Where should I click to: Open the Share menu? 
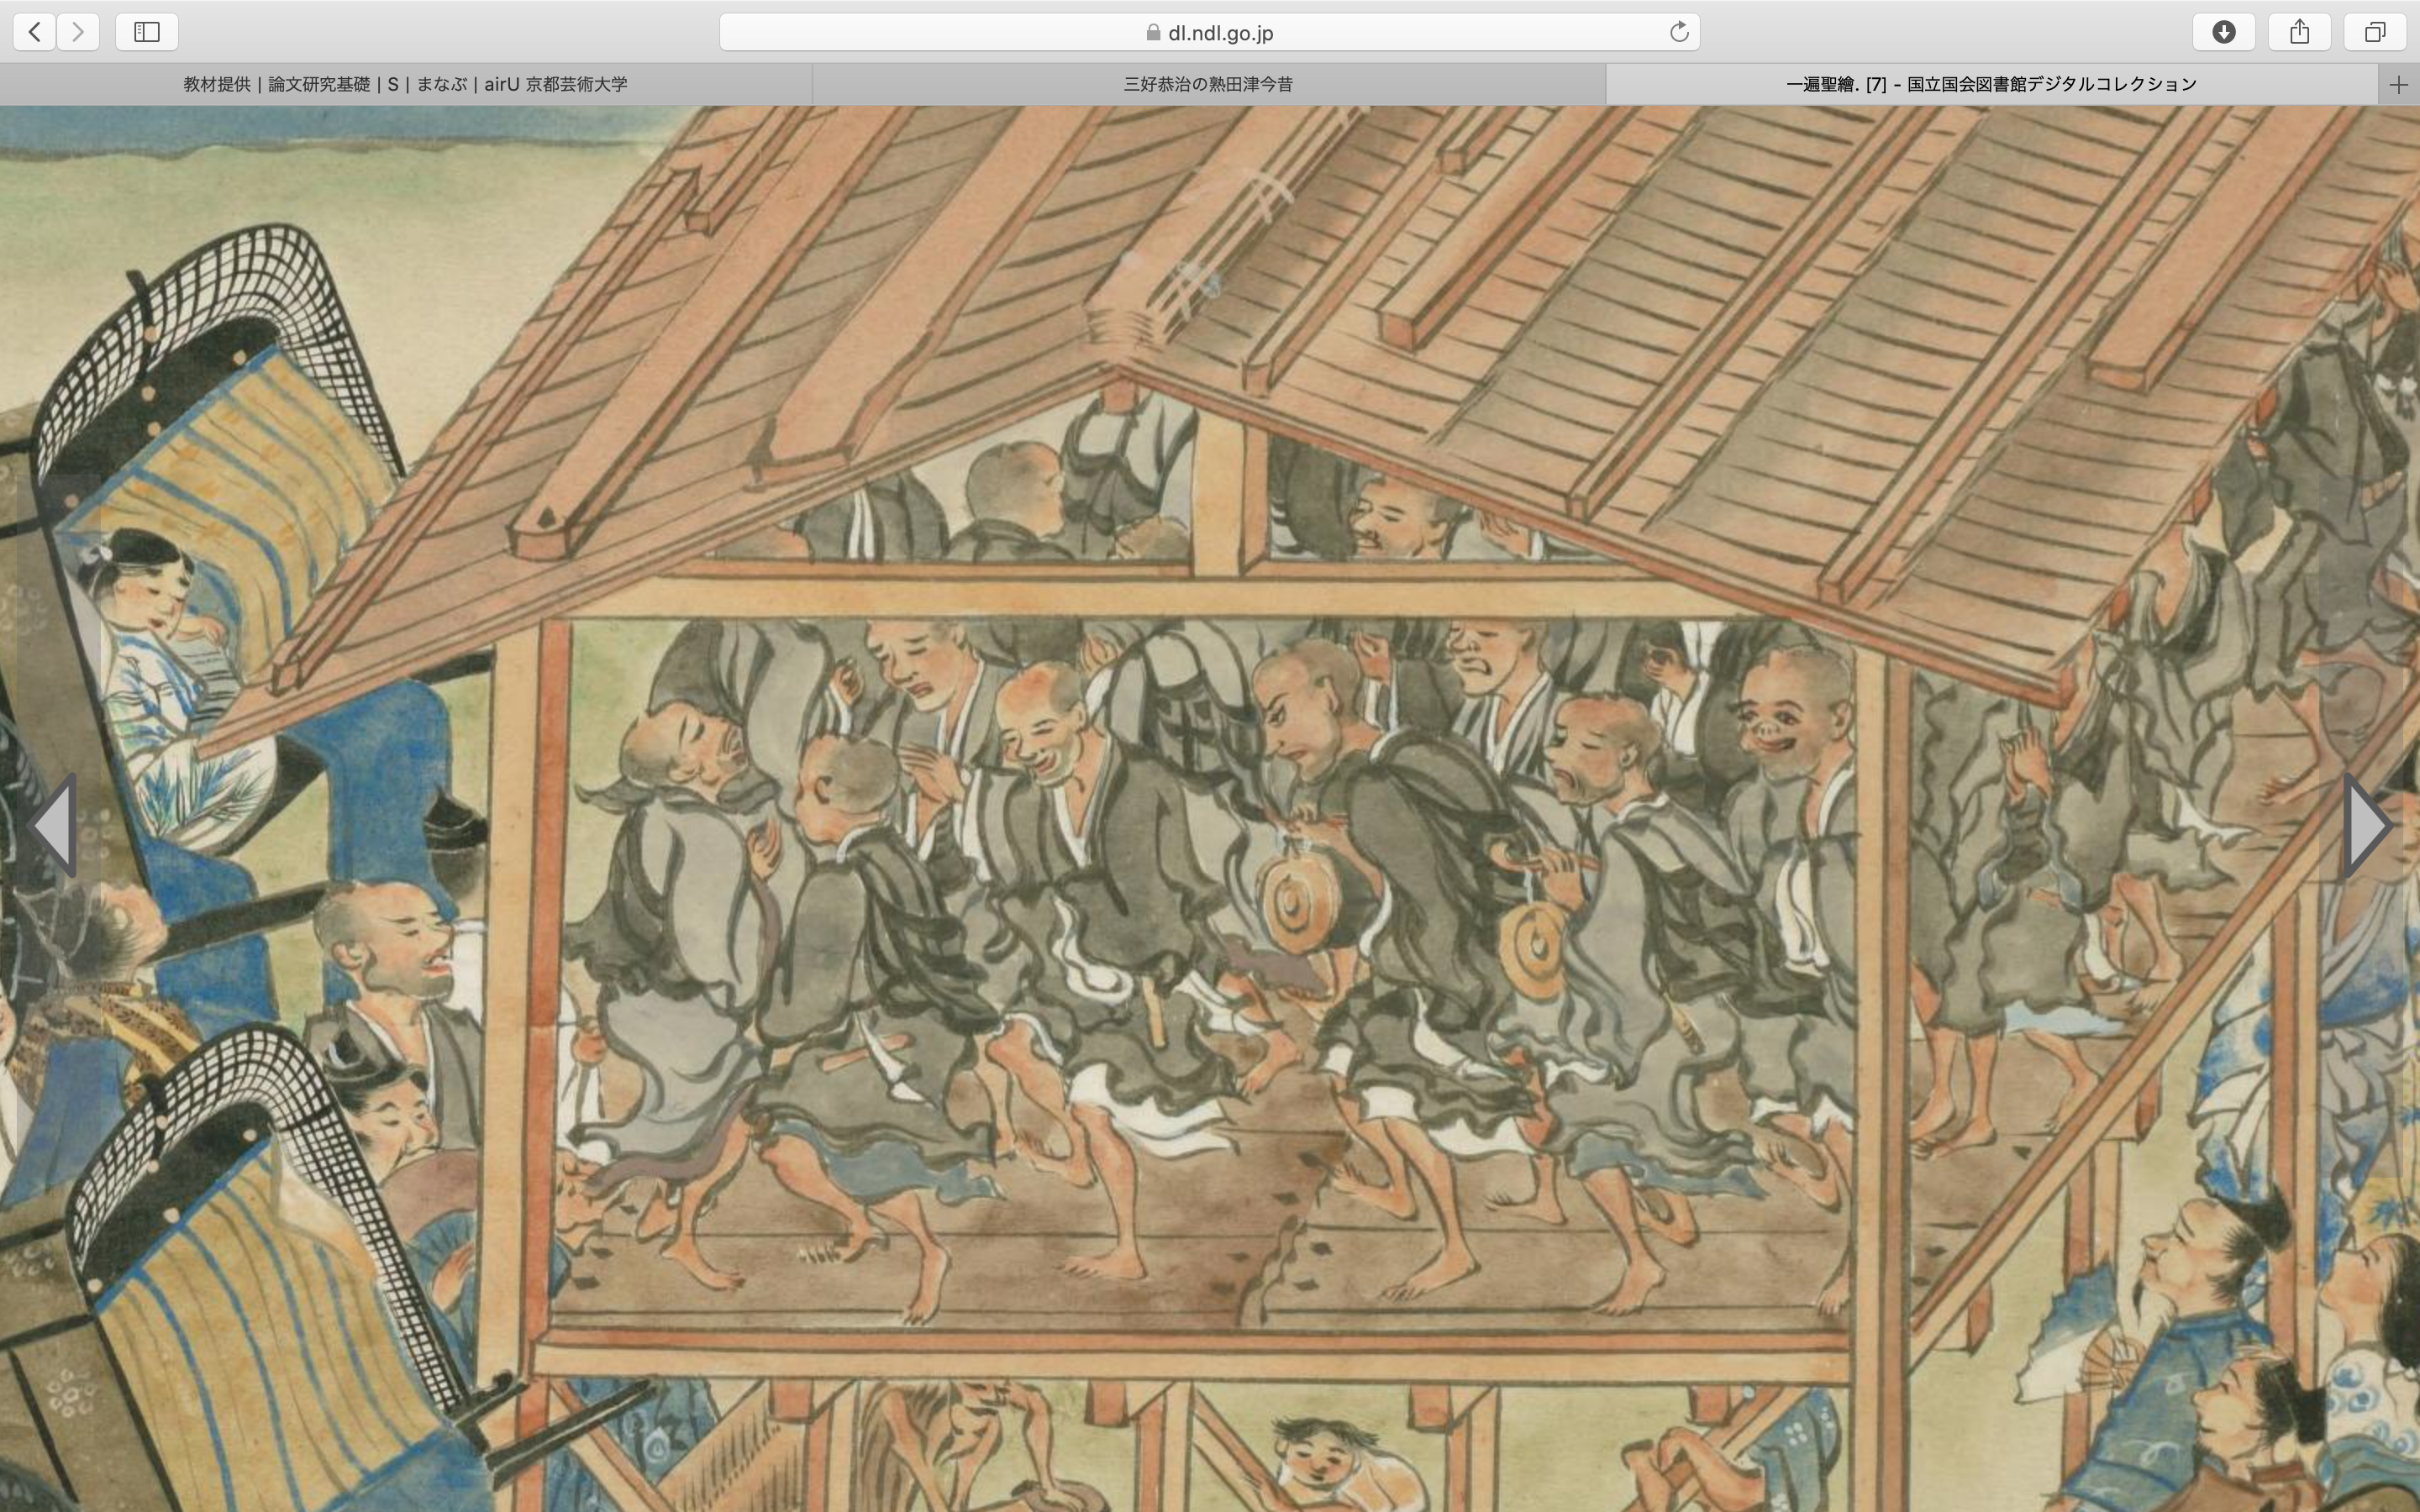[x=2299, y=32]
